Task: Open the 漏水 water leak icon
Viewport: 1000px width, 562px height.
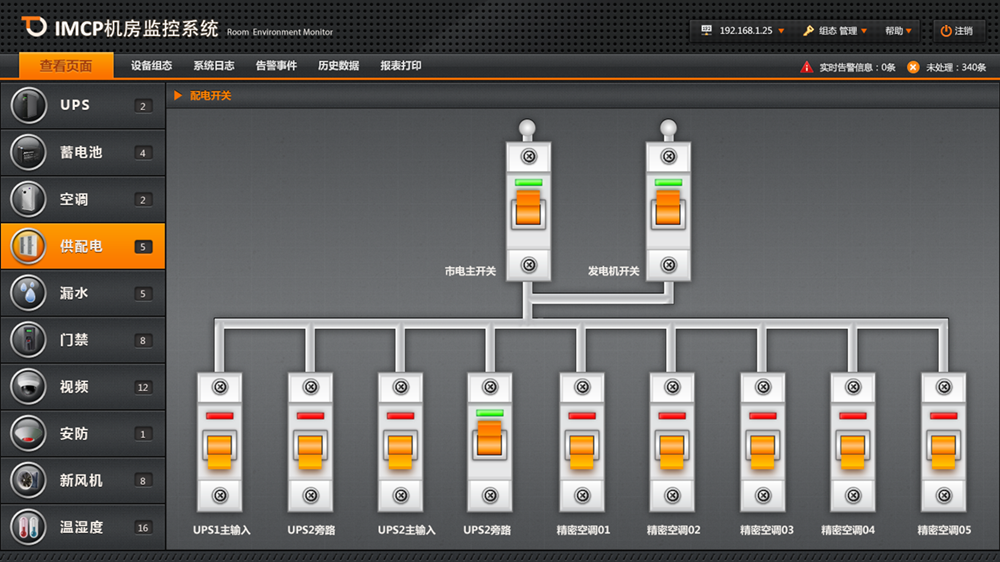Action: (29, 293)
